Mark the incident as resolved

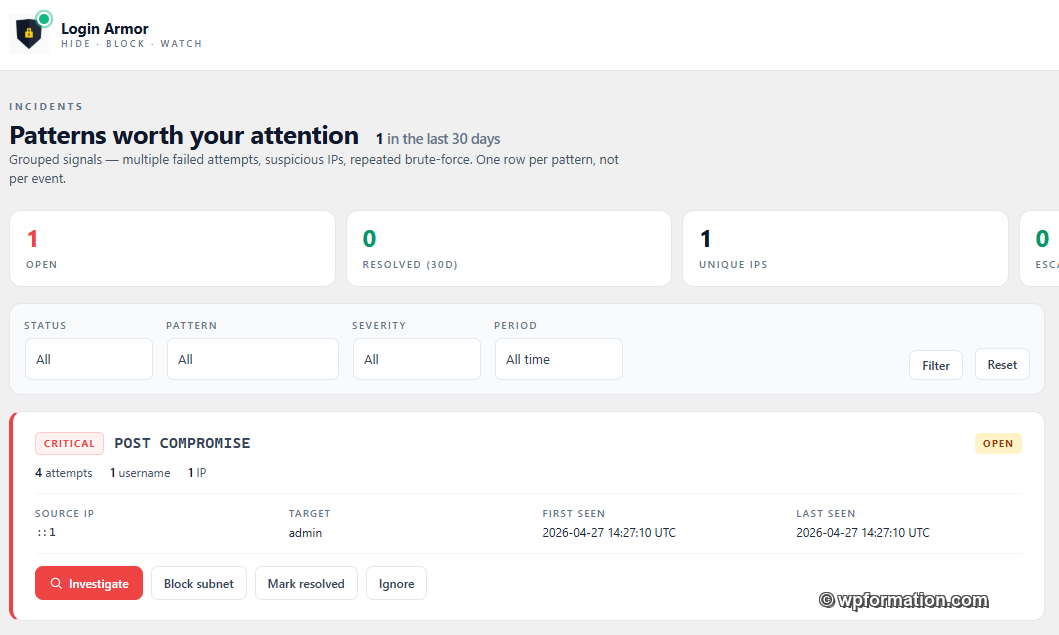click(306, 583)
